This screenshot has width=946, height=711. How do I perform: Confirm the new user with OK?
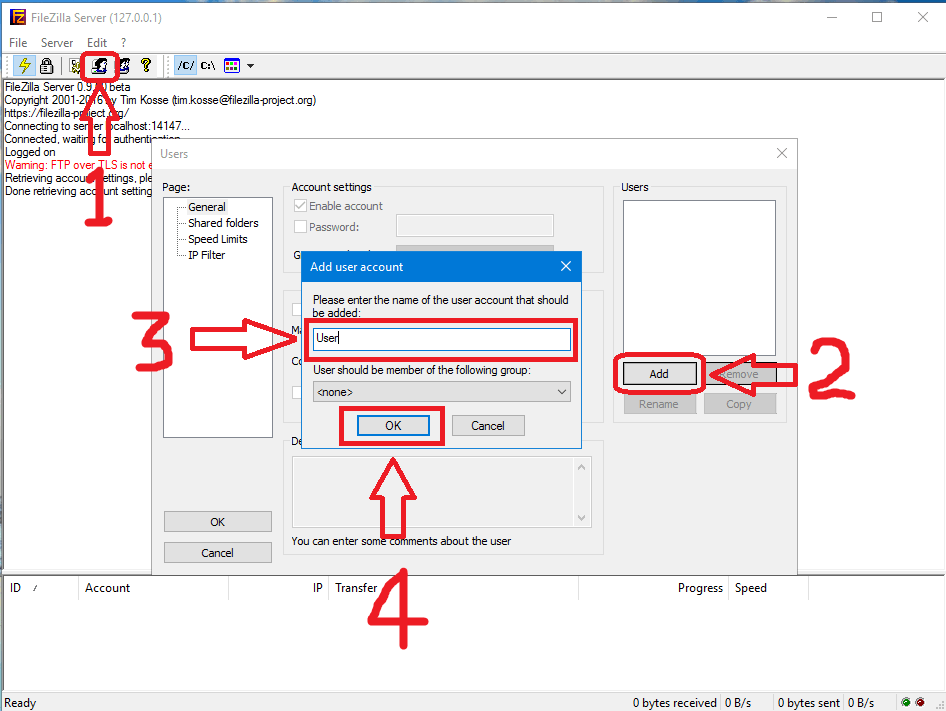[392, 425]
